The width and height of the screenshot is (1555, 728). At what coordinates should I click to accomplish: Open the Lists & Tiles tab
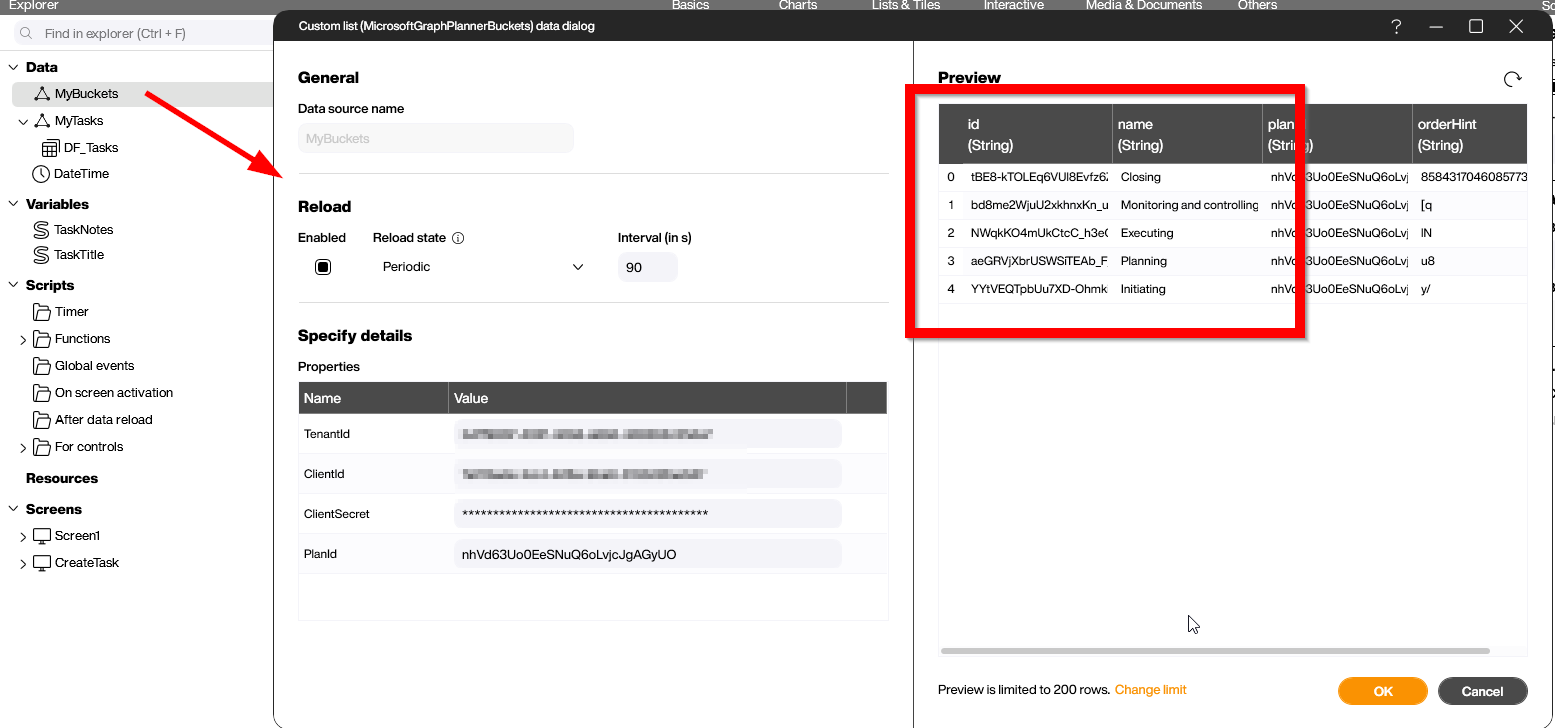click(906, 5)
